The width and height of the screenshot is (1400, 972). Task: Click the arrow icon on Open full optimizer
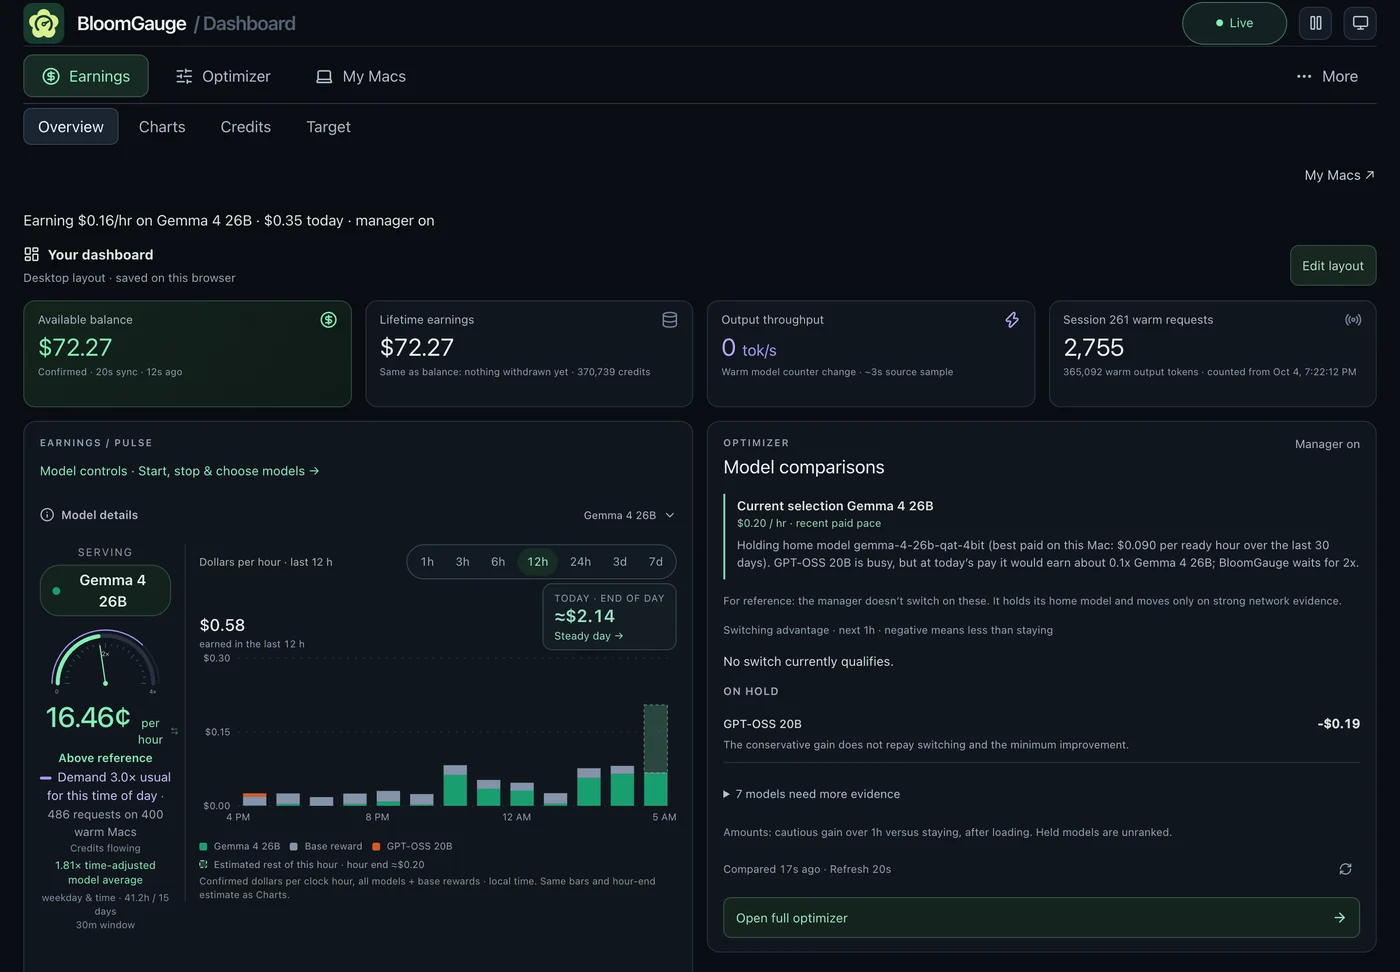(x=1340, y=918)
